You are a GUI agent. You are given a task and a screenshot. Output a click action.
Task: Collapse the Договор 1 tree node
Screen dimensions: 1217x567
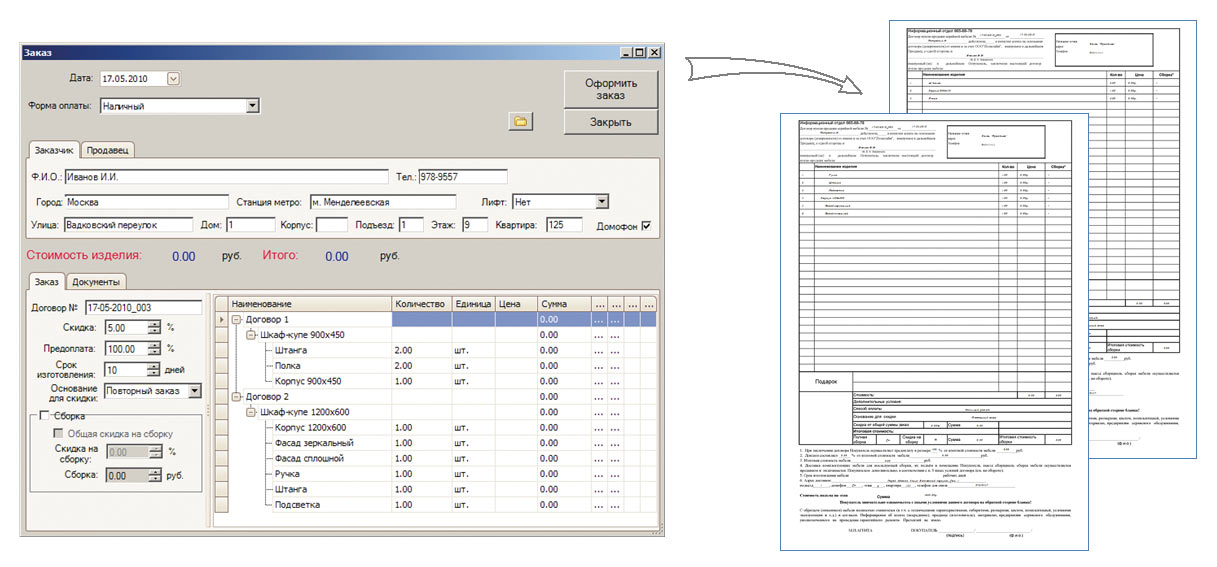pos(236,319)
